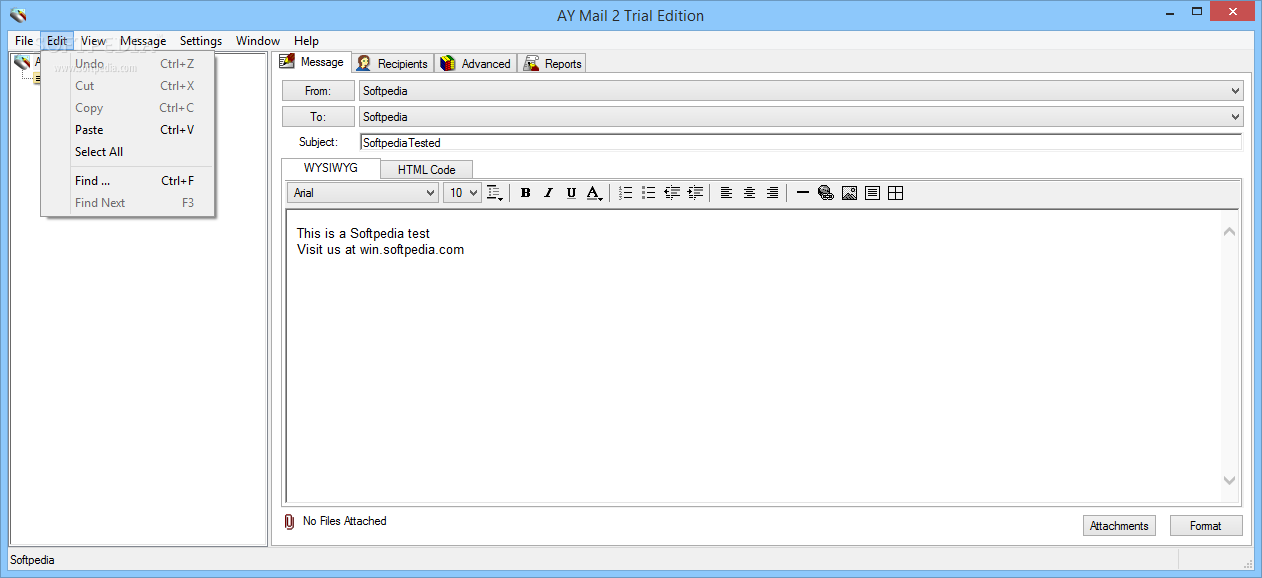Screen dimensions: 1262x578
Task: Align text left
Action: click(726, 193)
